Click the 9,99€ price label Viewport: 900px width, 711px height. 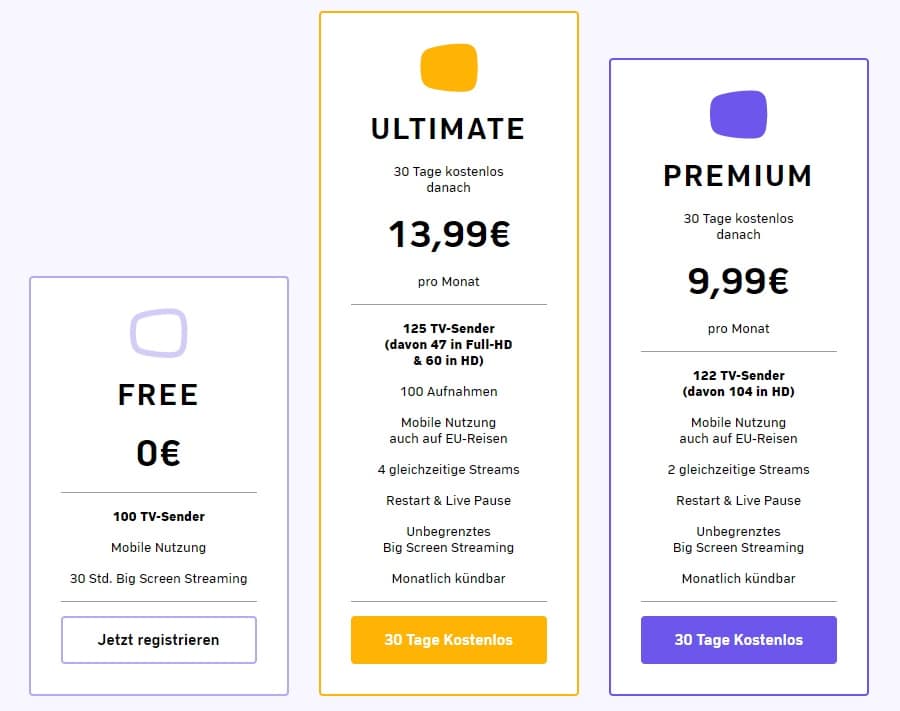[738, 281]
